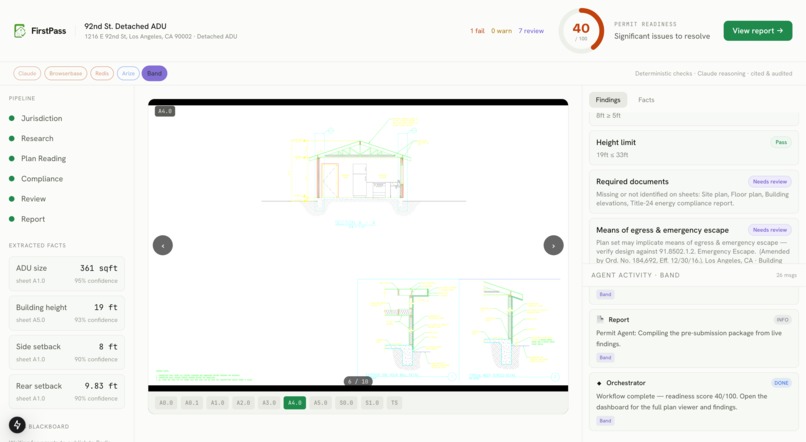This screenshot has width=806, height=442.
Task: Select the active A4.0 sheet tab
Action: click(x=295, y=403)
